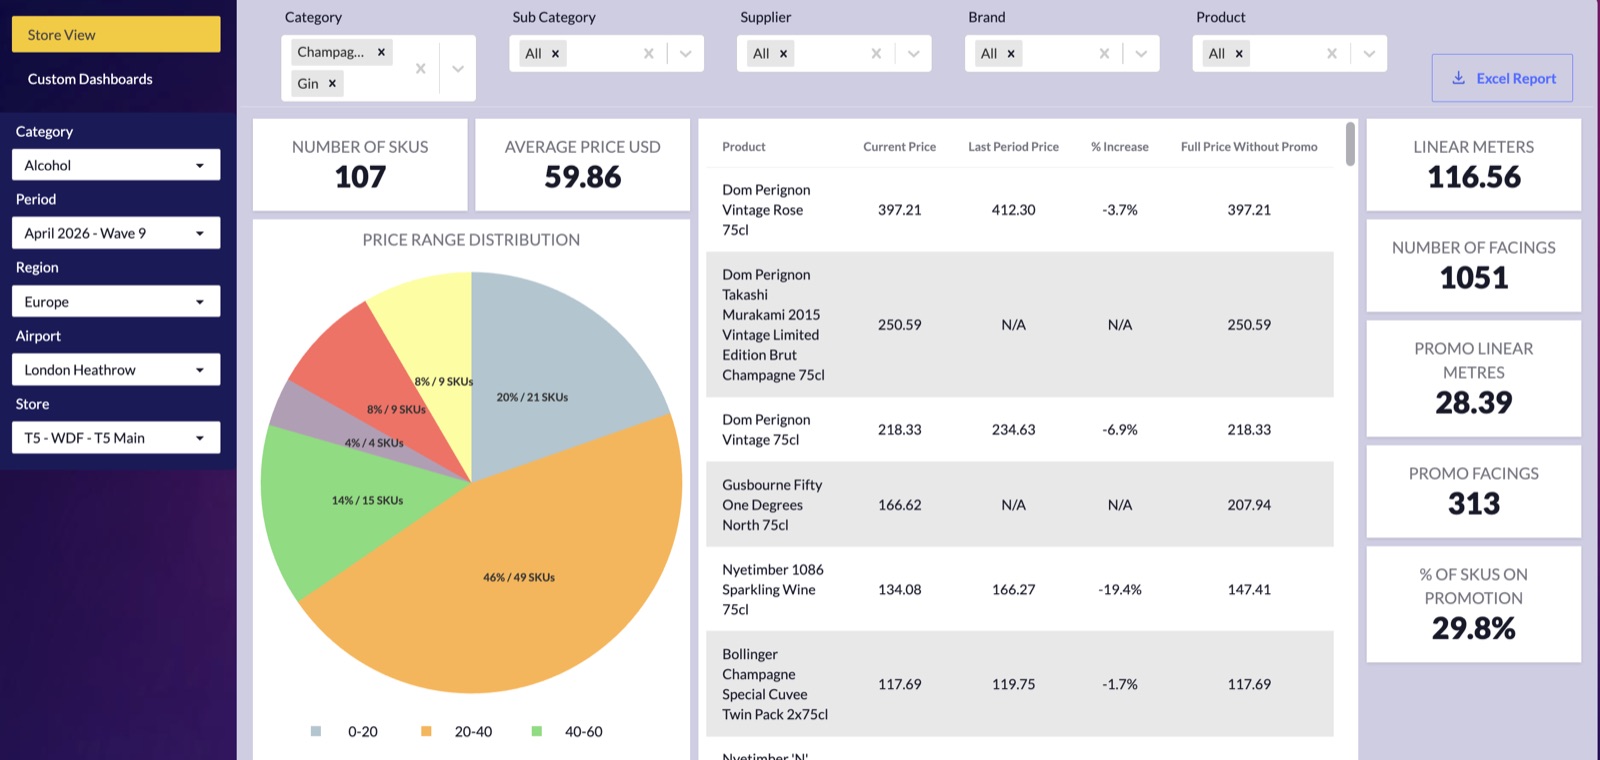
Task: Click the Number of Facings 1051 card
Action: point(1474,266)
